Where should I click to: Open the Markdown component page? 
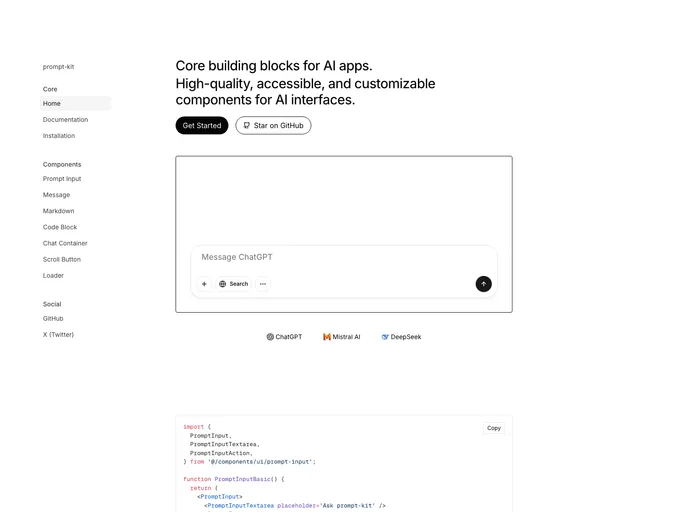(58, 211)
